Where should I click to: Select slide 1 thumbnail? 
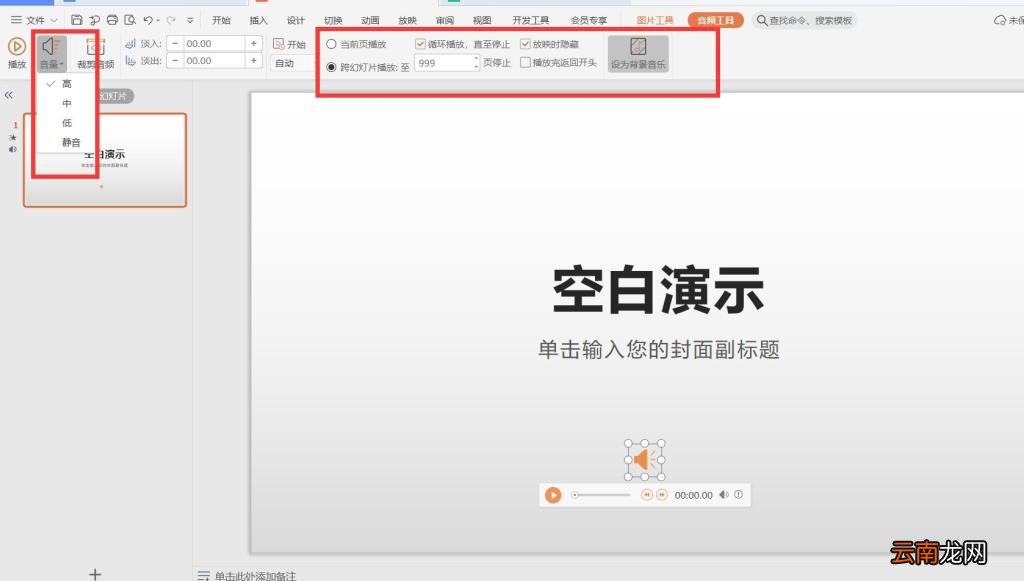click(x=105, y=160)
